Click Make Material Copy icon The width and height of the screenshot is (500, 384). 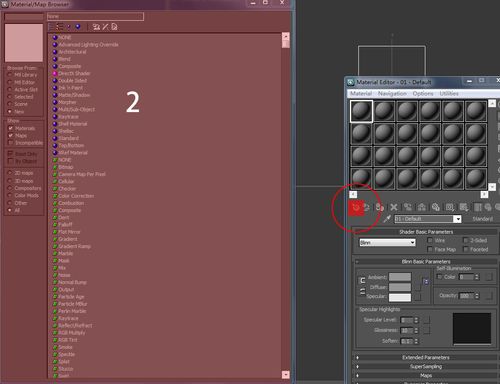point(408,207)
